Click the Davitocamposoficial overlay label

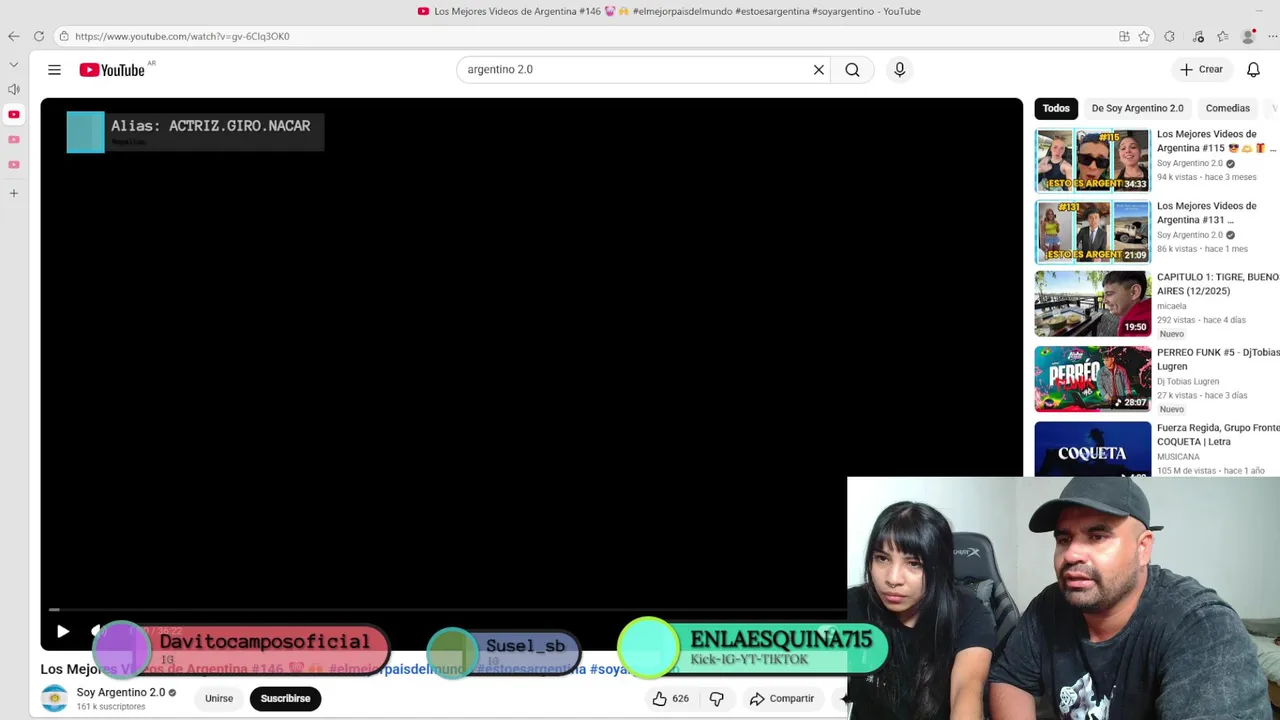pyautogui.click(x=264, y=642)
